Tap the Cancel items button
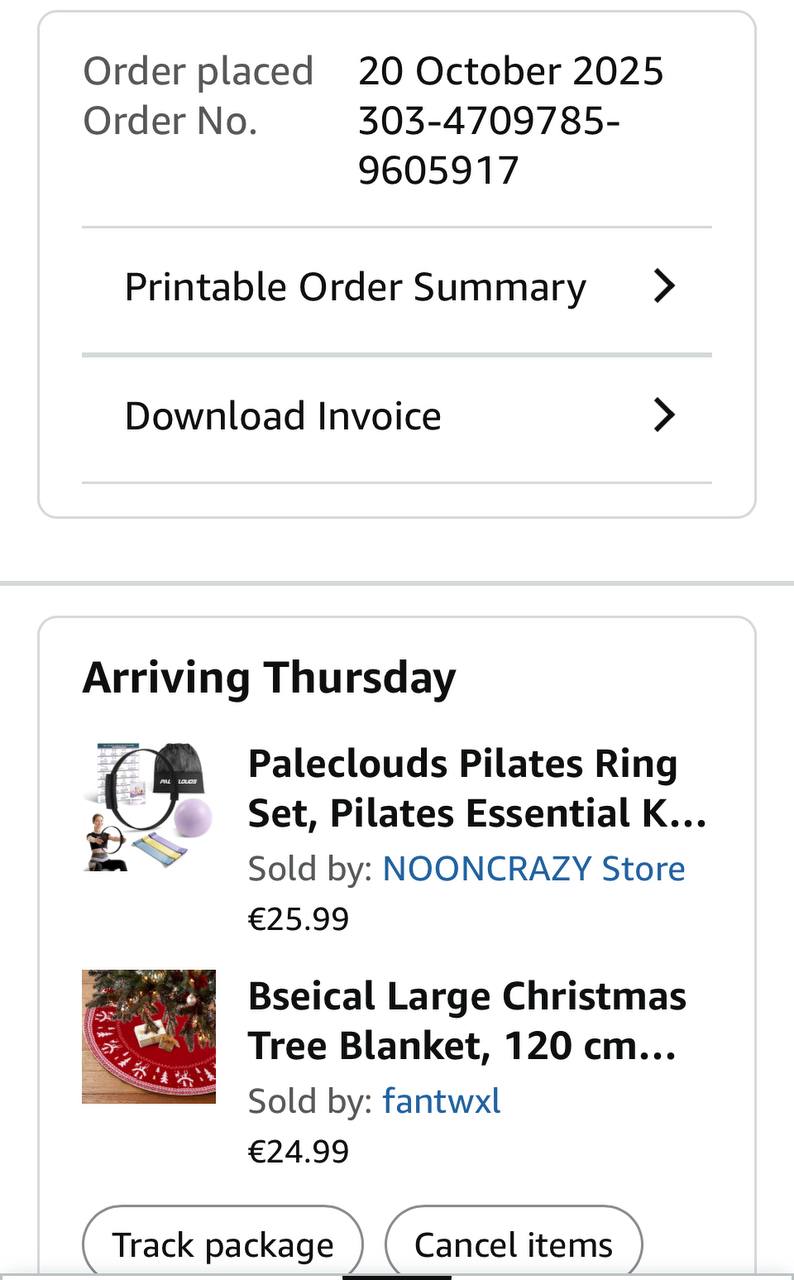The image size is (794, 1280). tap(513, 1245)
